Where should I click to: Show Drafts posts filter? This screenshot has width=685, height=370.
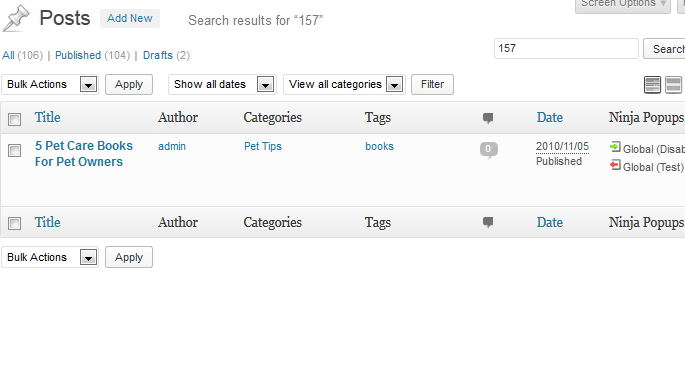pyautogui.click(x=158, y=55)
